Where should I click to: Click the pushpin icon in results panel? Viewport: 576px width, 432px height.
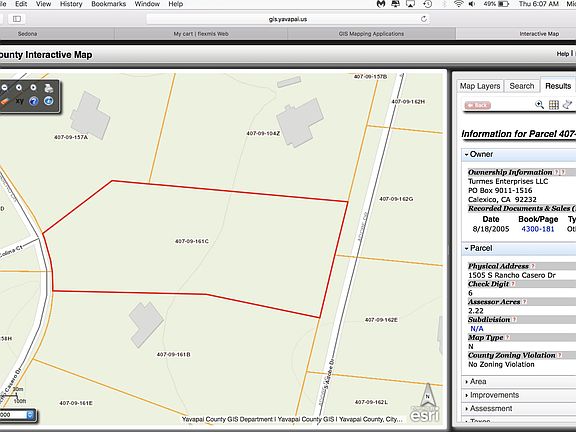pos(568,105)
